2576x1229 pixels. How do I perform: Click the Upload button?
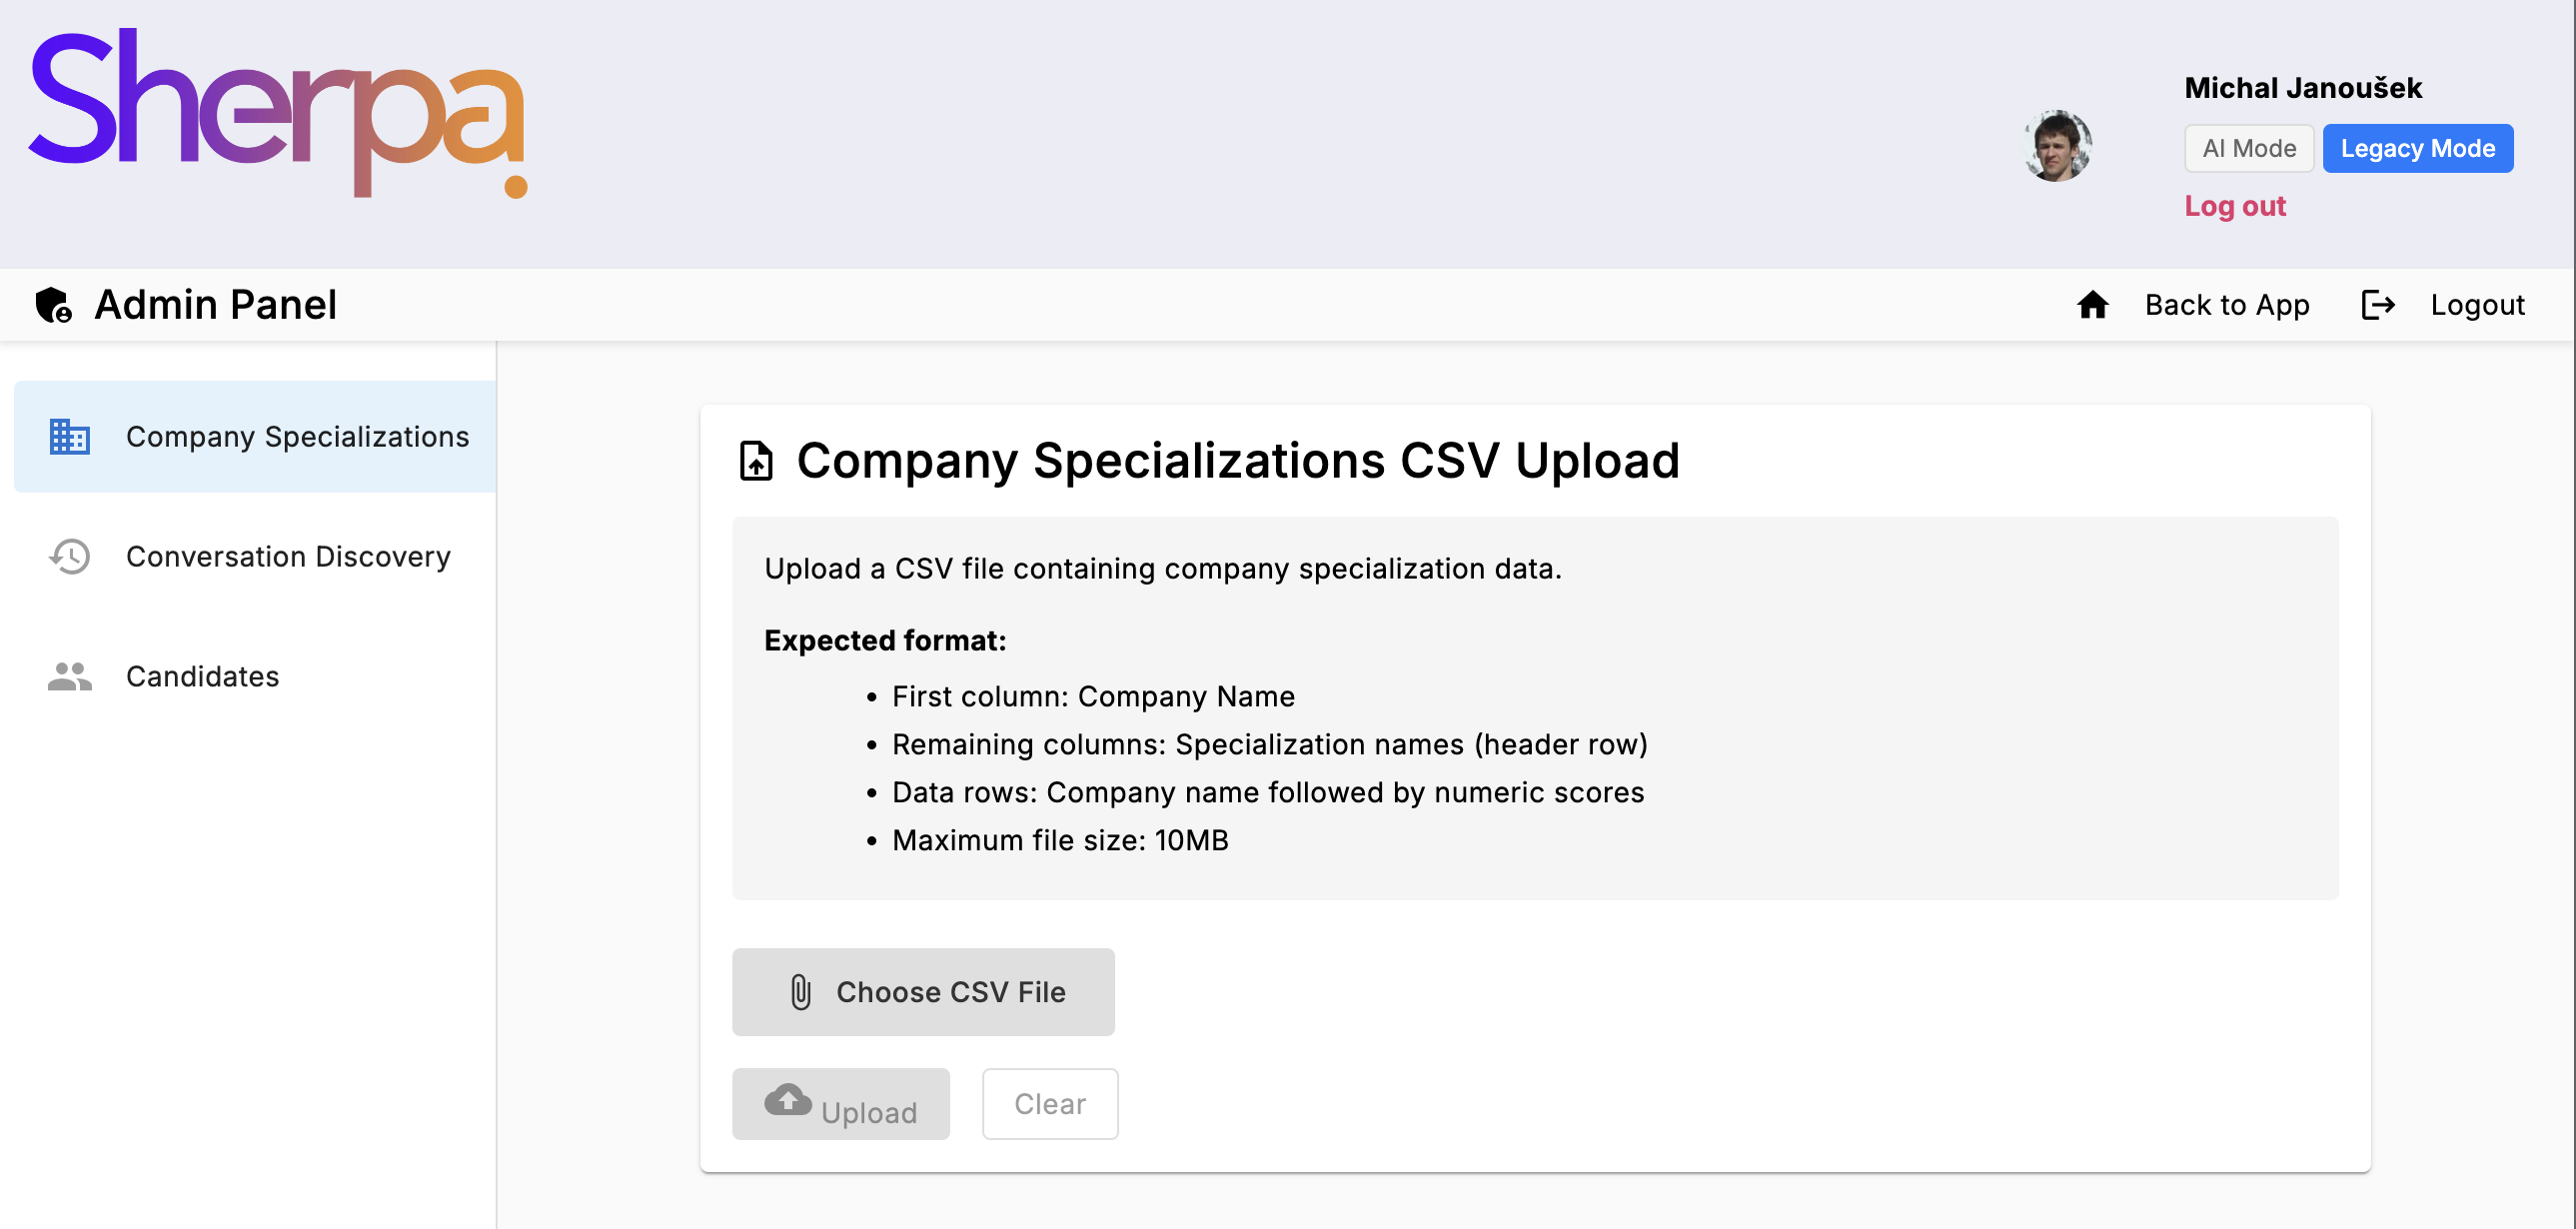[840, 1104]
